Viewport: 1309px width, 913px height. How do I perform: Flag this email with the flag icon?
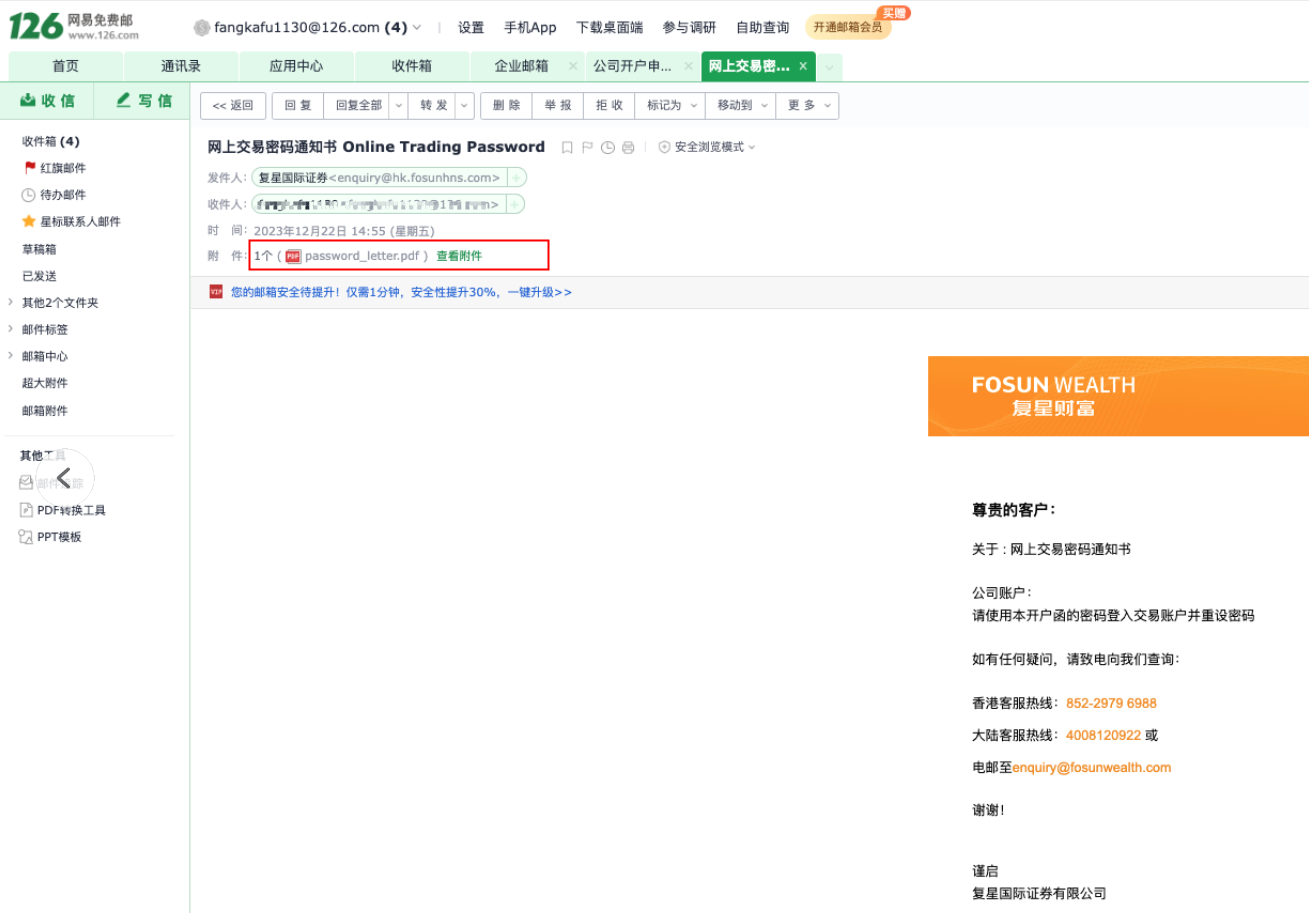point(587,148)
